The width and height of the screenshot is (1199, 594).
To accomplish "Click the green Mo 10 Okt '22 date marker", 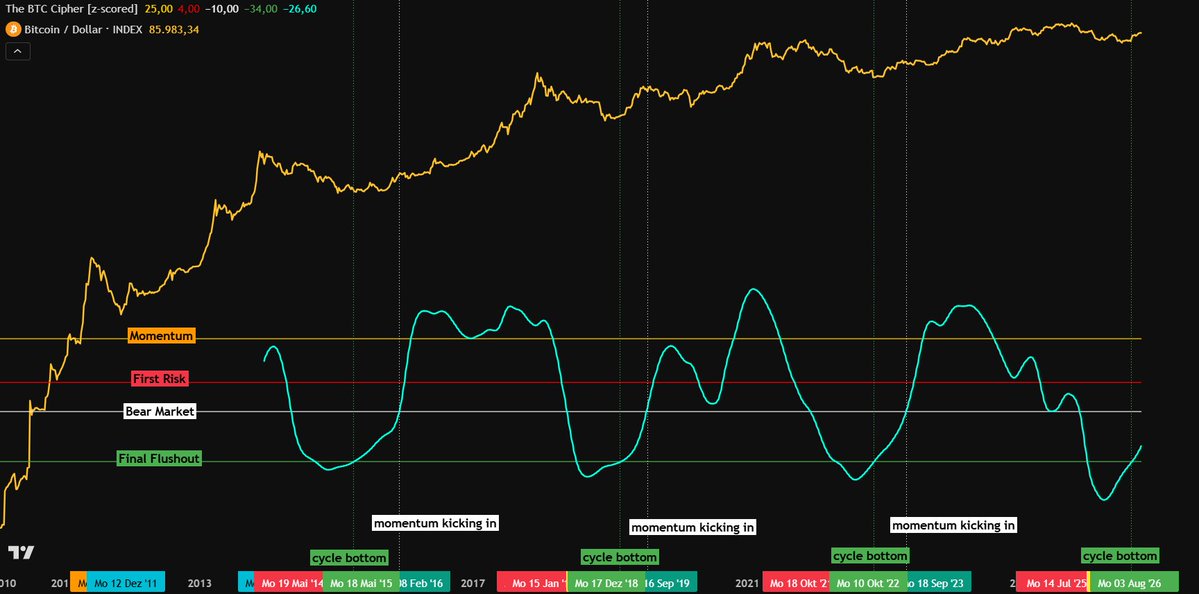I will (868, 583).
